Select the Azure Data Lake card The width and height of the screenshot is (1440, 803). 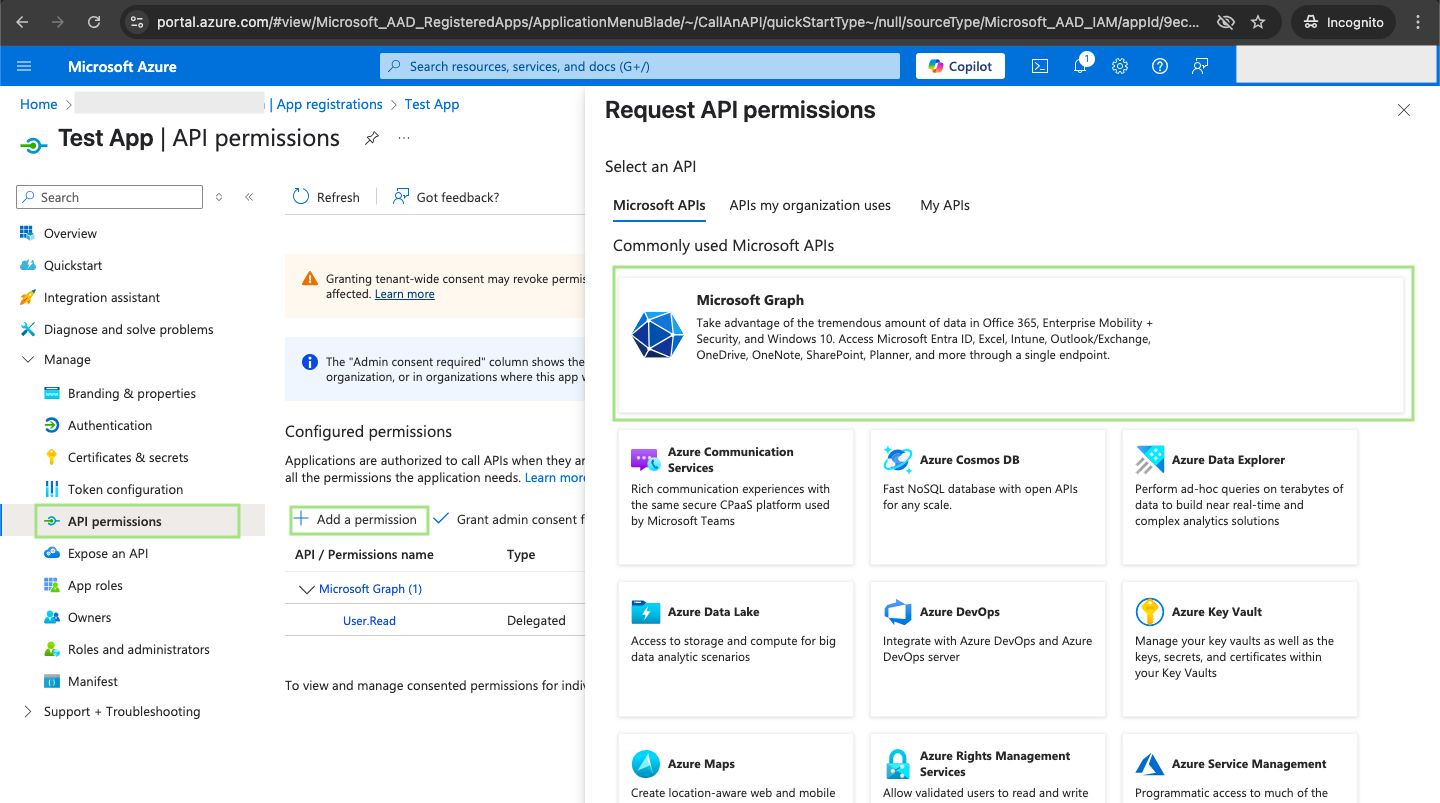(x=736, y=649)
